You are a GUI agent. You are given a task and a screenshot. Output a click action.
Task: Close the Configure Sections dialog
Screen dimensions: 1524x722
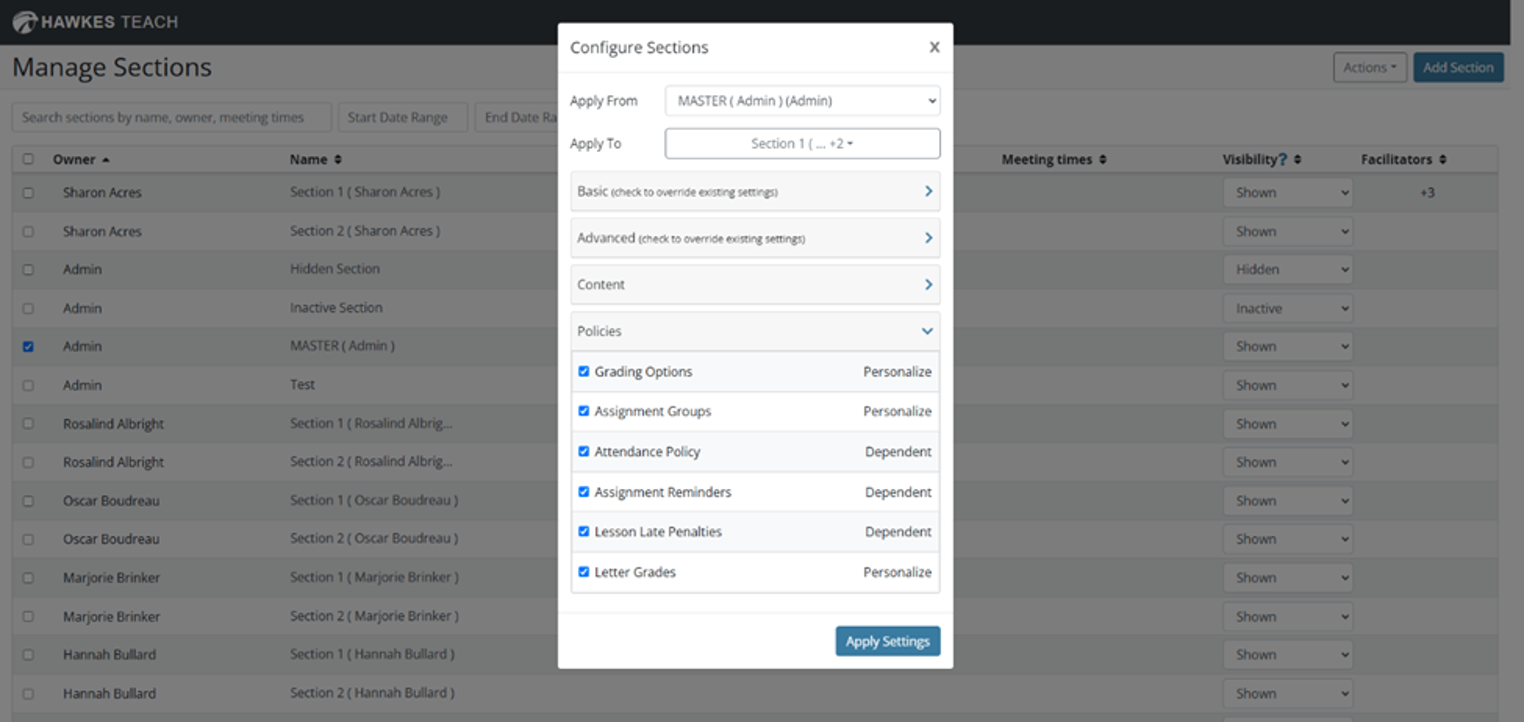click(934, 47)
